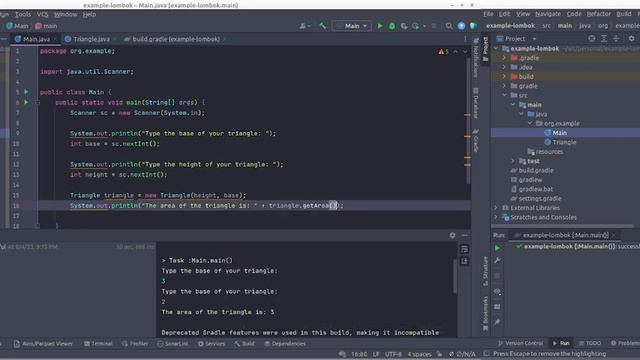Click console output vertical scrollbar
Image resolution: width=640 pixels, height=360 pixels.
(x=455, y=276)
